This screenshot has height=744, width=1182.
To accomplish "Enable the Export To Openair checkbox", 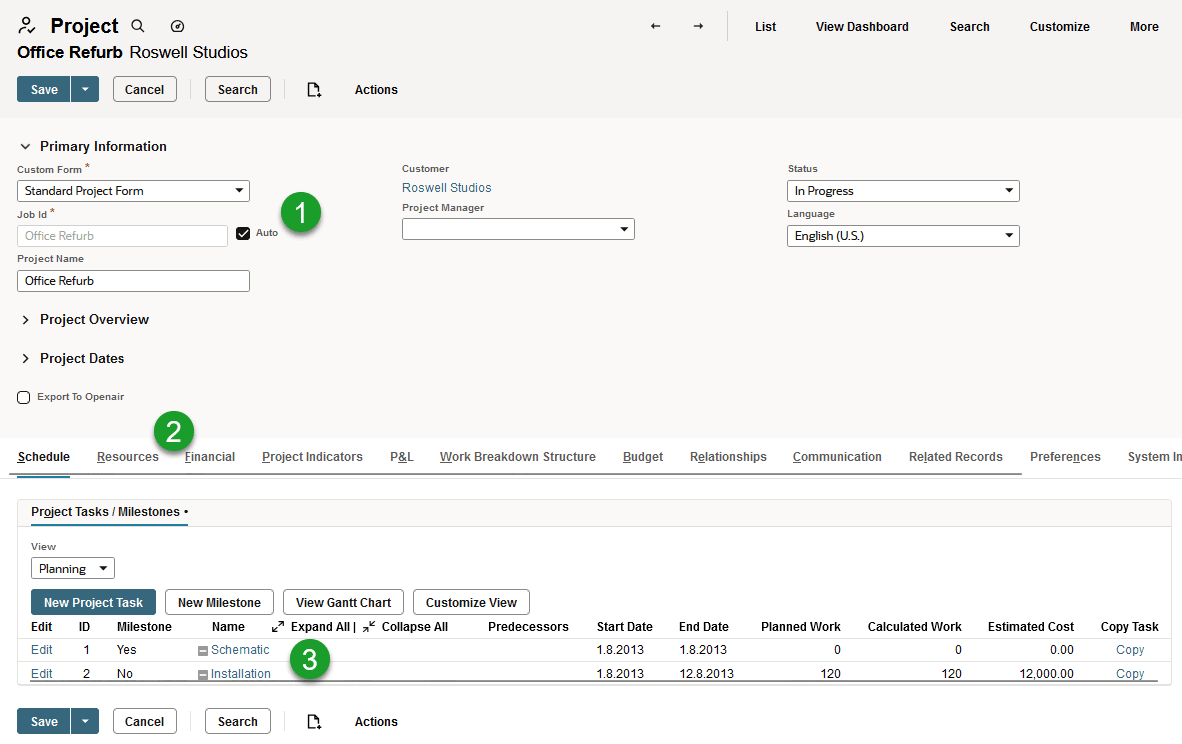I will pyautogui.click(x=23, y=397).
